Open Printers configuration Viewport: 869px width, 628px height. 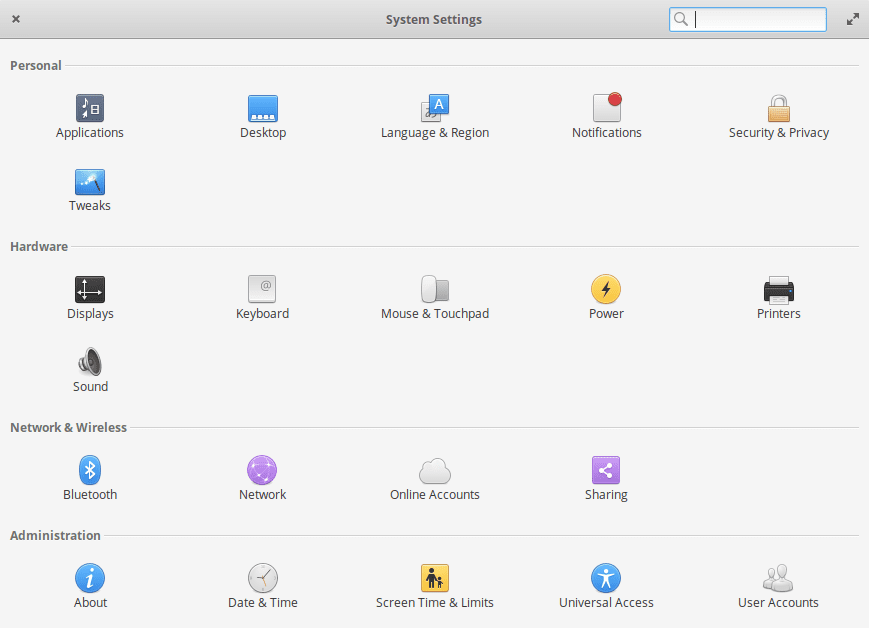coord(778,295)
